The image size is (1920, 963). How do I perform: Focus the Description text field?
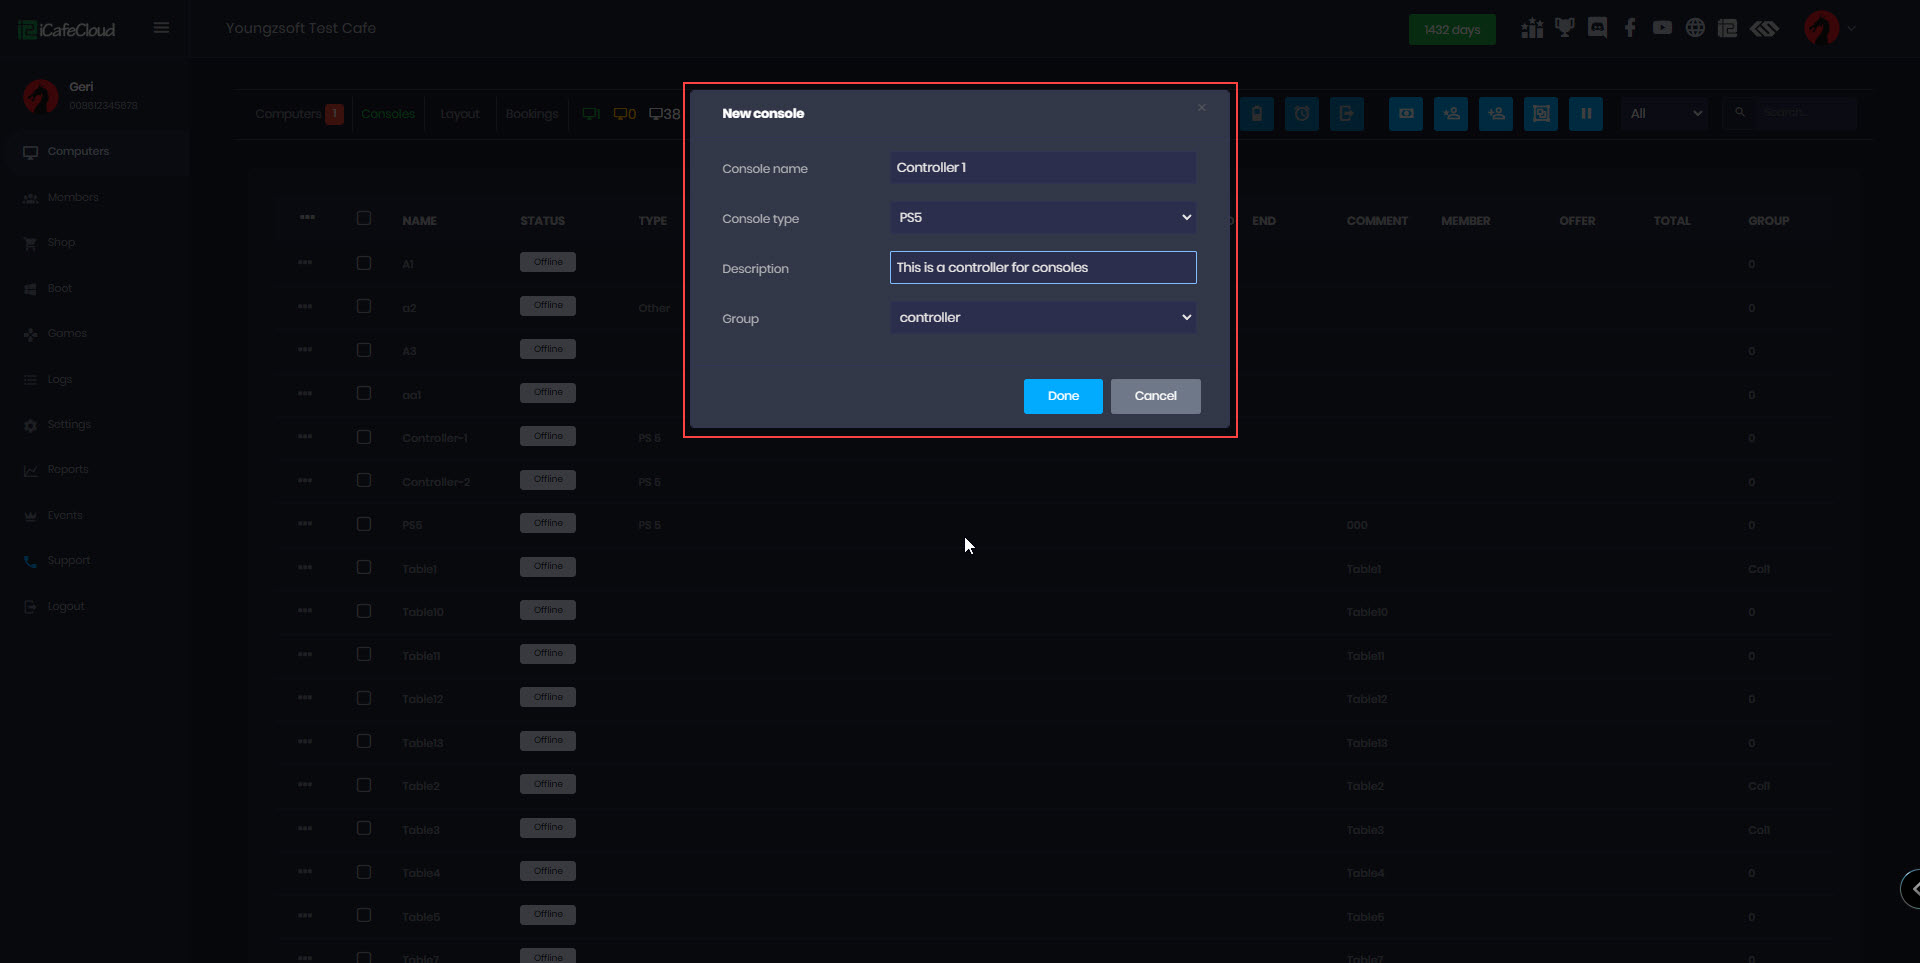coord(1042,268)
